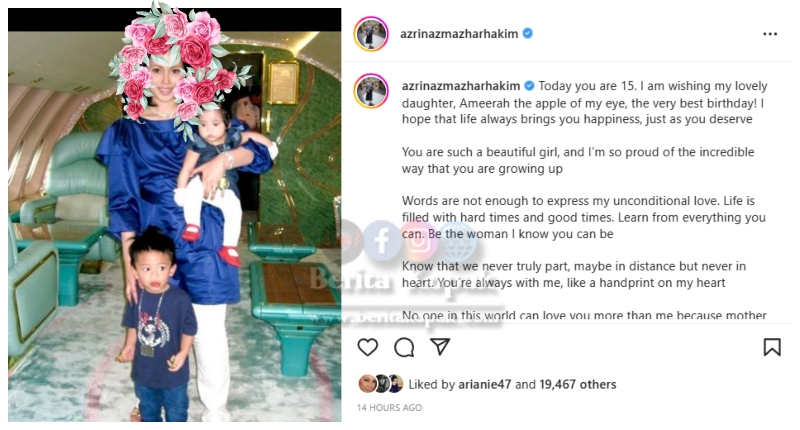Click the liker avatars beside Liked by

pyautogui.click(x=381, y=384)
